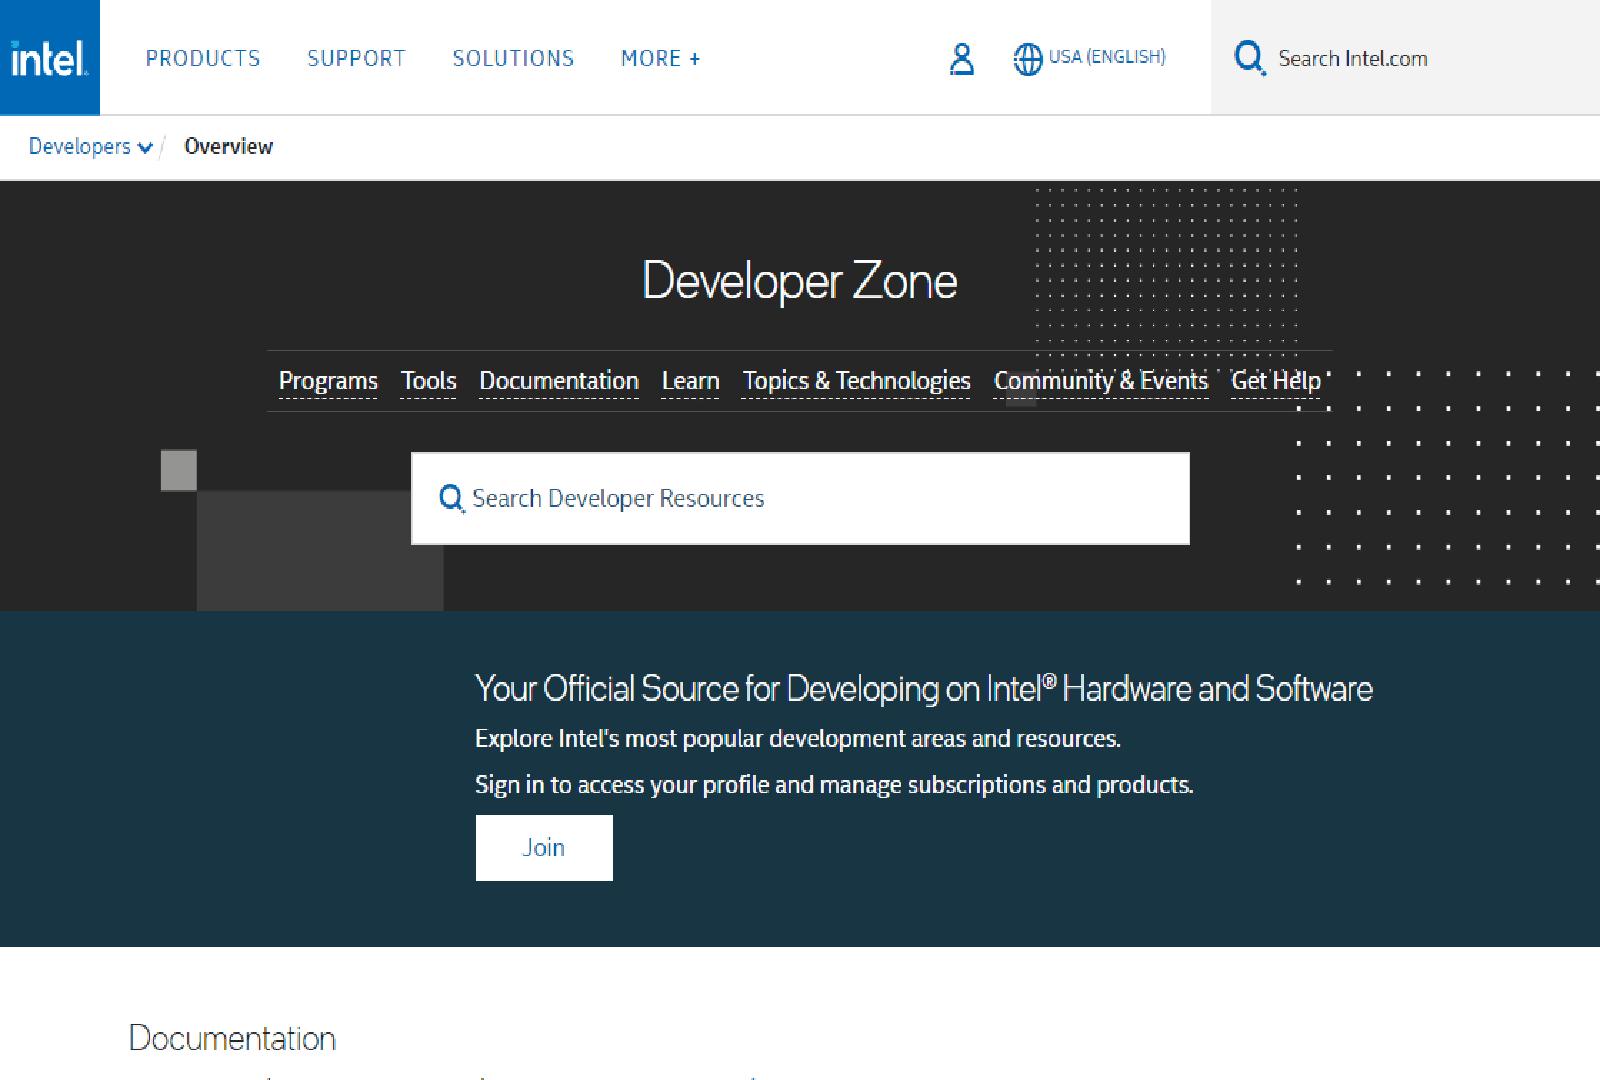1600x1080 pixels.
Task: Open the Learn link
Action: (690, 381)
